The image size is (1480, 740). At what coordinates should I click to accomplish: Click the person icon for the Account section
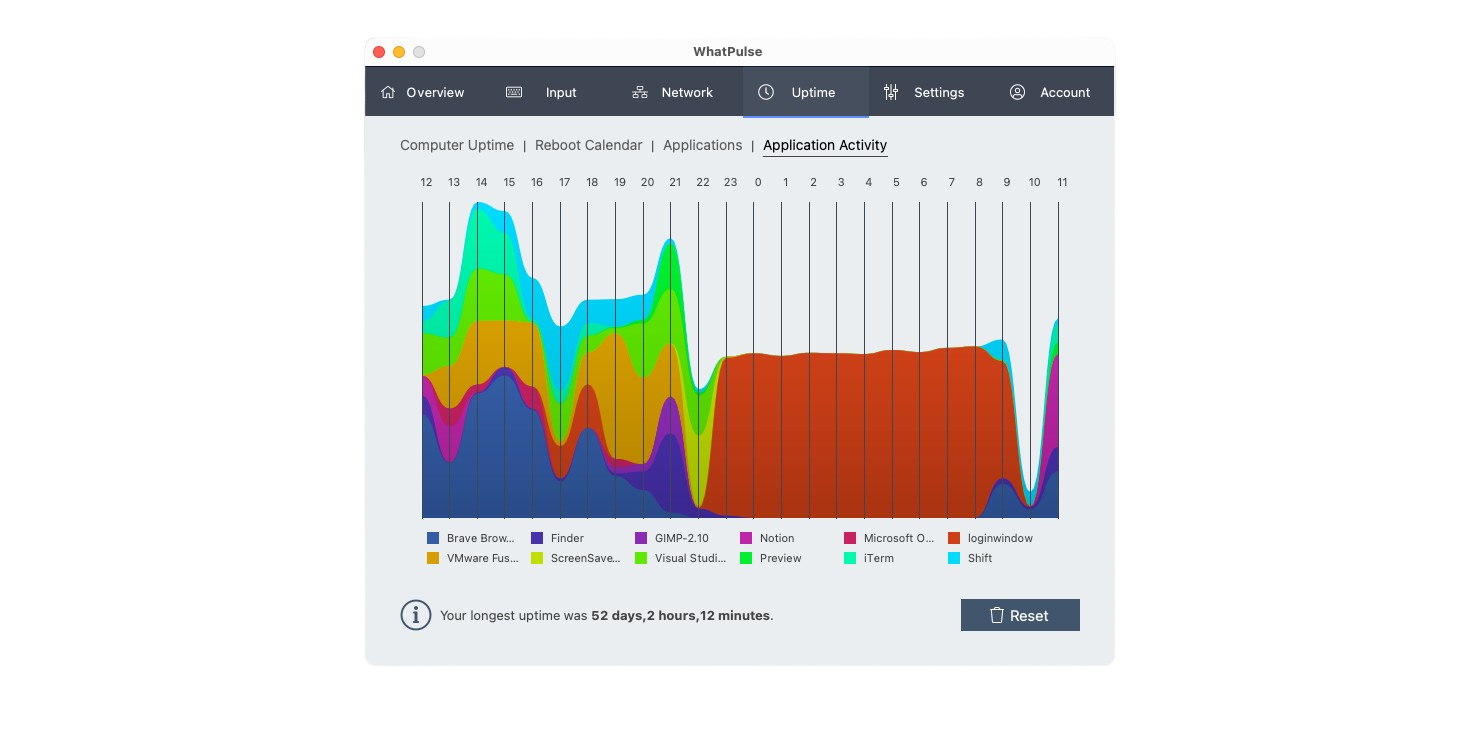click(1017, 92)
